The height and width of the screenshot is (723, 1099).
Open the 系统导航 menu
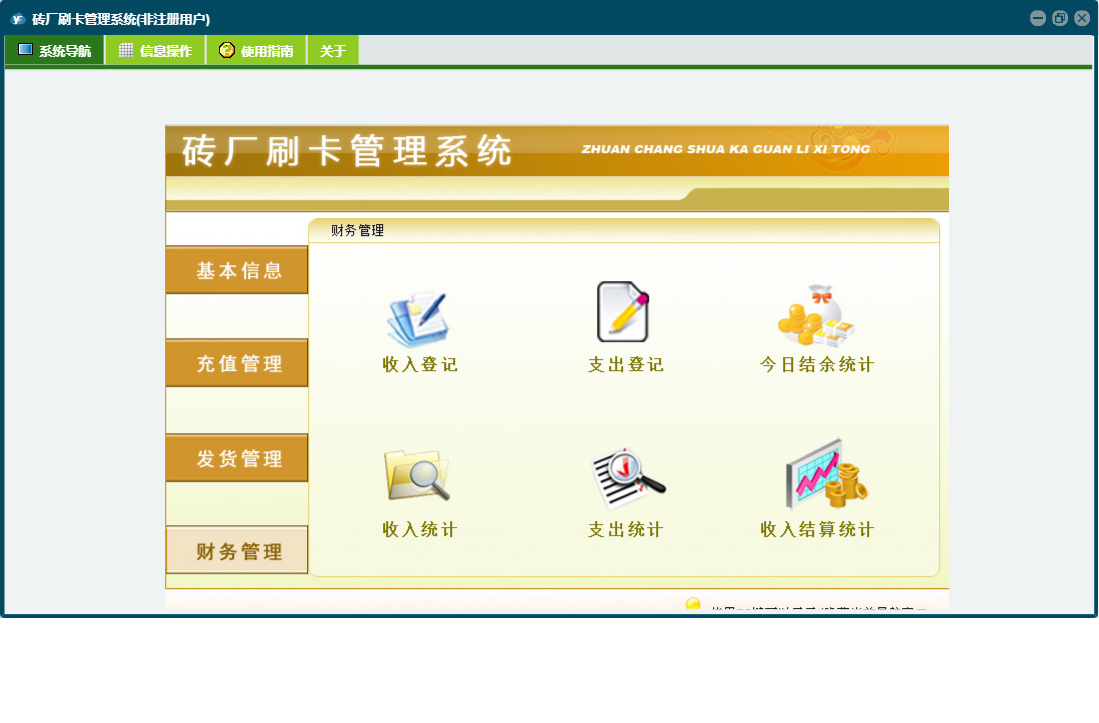click(55, 50)
